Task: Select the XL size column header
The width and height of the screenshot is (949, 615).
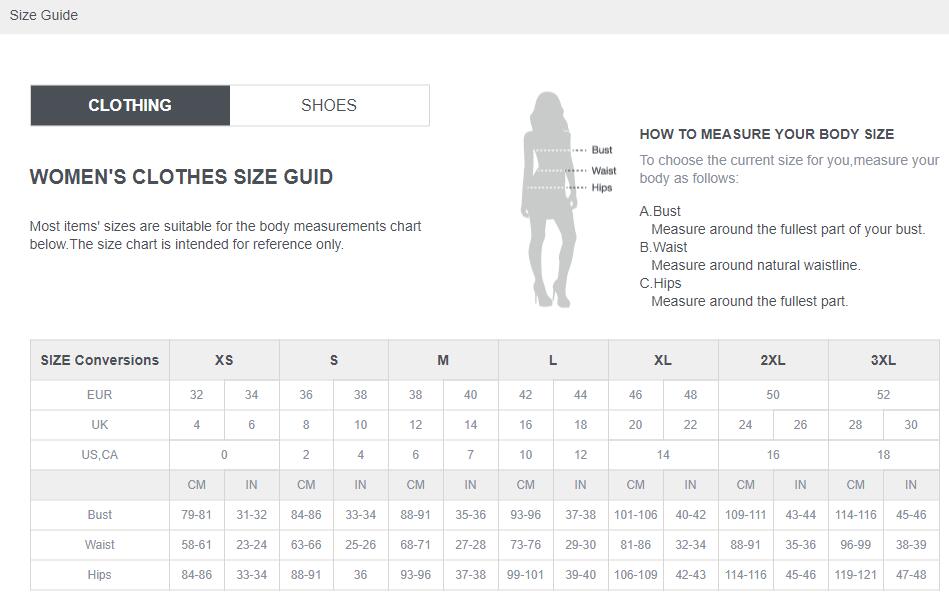Action: (x=663, y=360)
